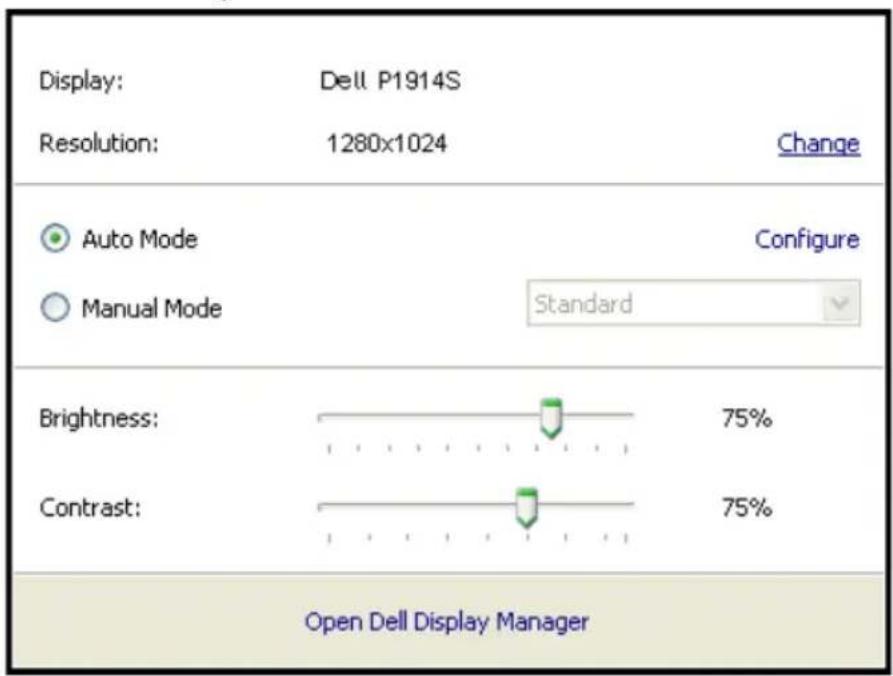Open the Configure link for Auto Mode
This screenshot has height=676, width=893.
point(807,240)
